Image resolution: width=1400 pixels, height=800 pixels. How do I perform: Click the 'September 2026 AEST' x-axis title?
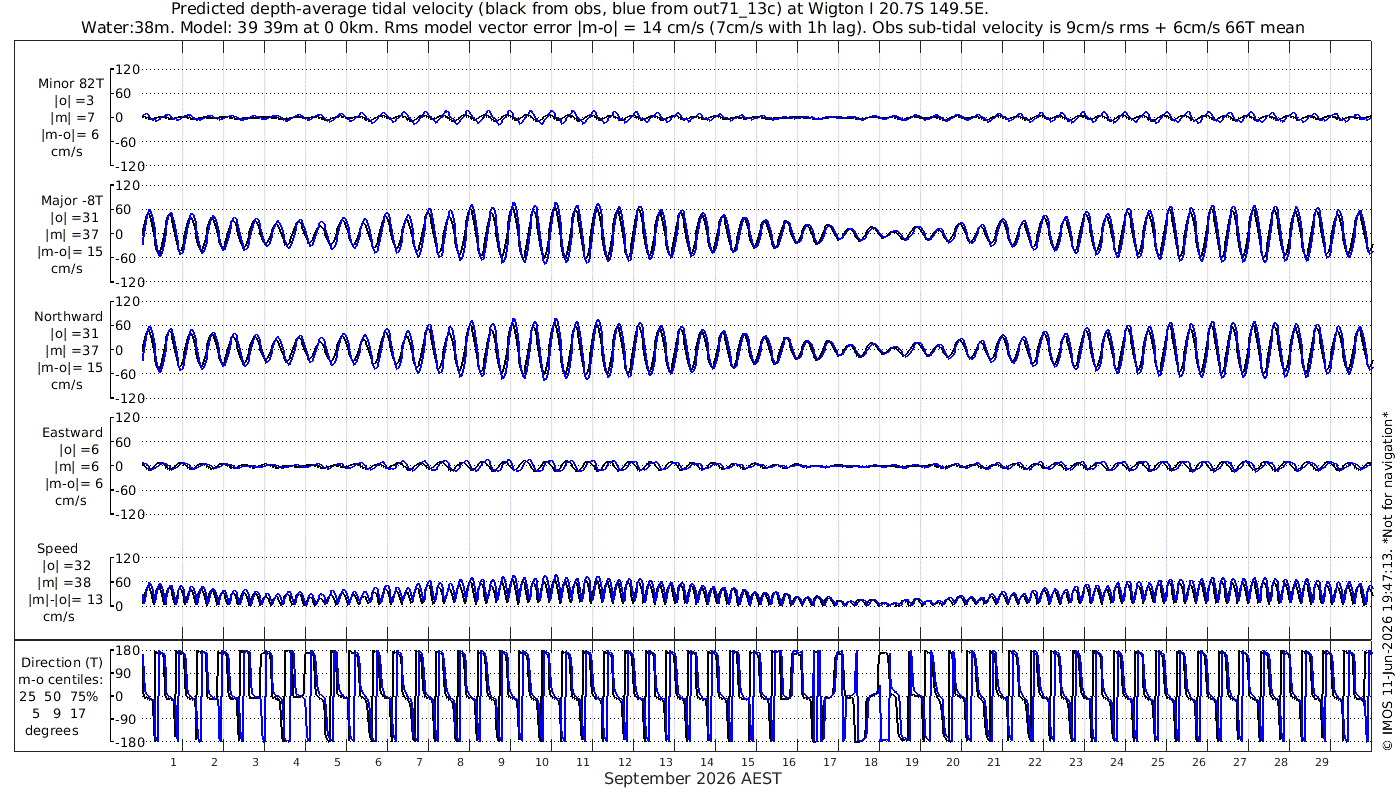pos(693,779)
